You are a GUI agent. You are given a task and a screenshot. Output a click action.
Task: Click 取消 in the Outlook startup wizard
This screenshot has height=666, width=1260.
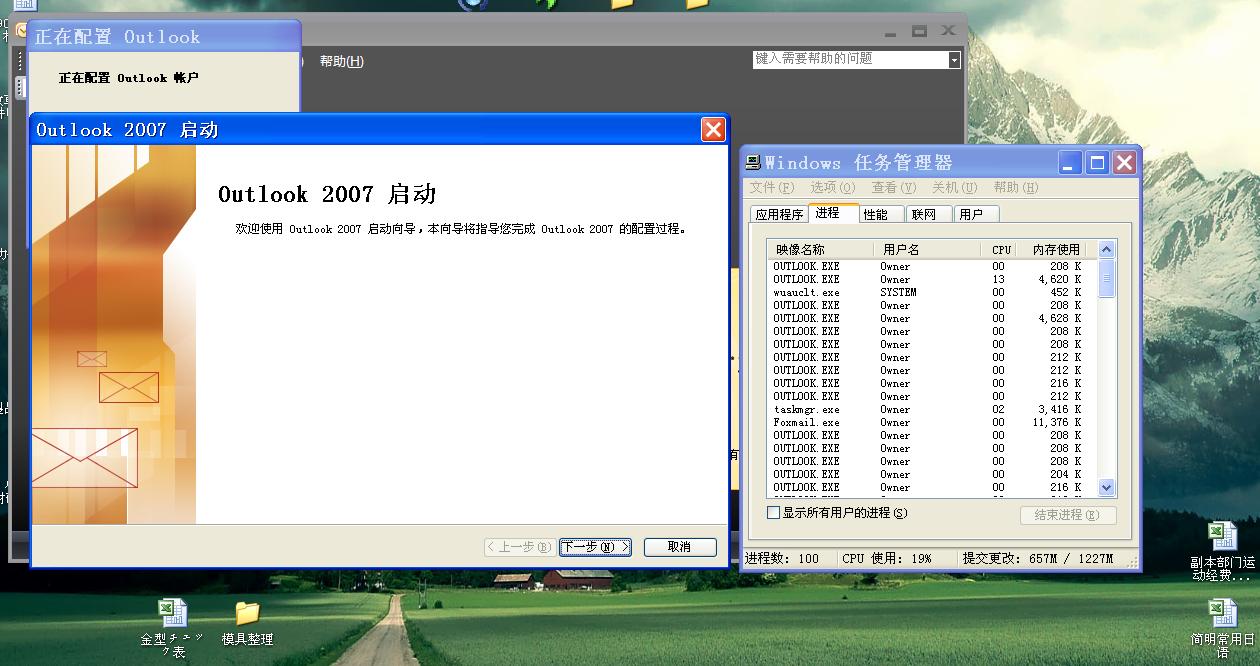point(680,547)
